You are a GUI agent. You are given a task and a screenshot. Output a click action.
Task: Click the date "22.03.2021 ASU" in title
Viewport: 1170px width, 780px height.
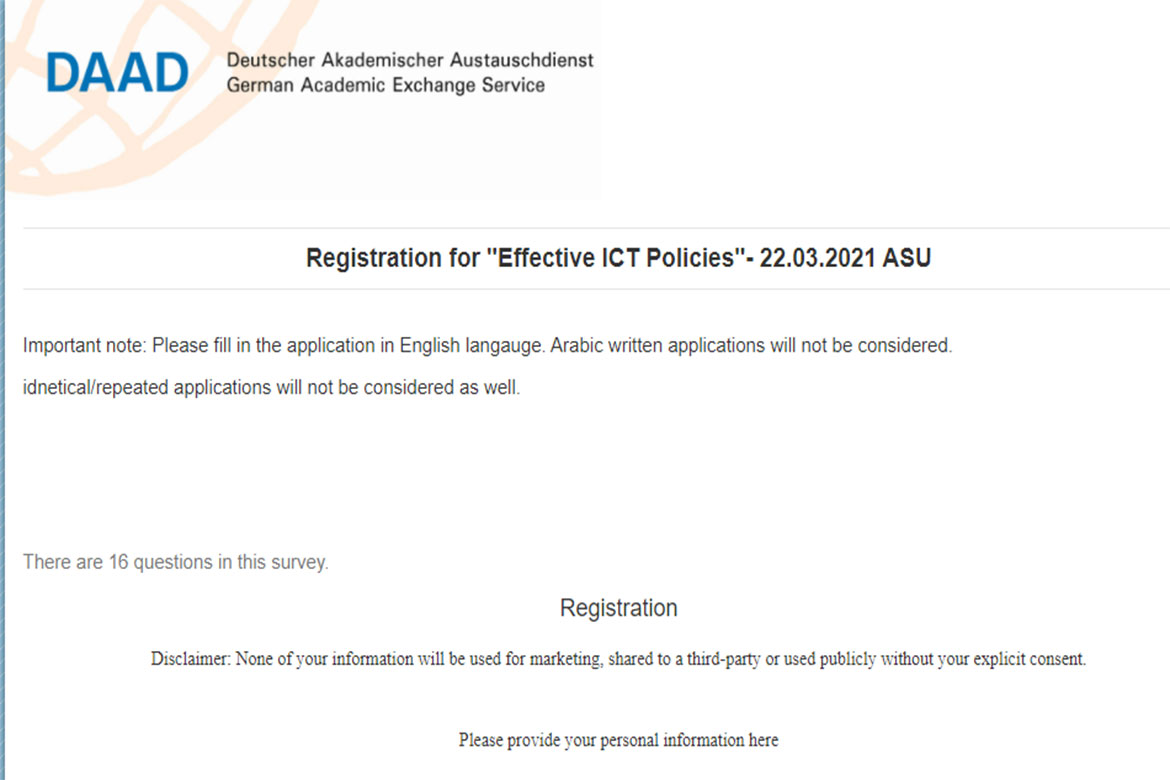[x=845, y=258]
